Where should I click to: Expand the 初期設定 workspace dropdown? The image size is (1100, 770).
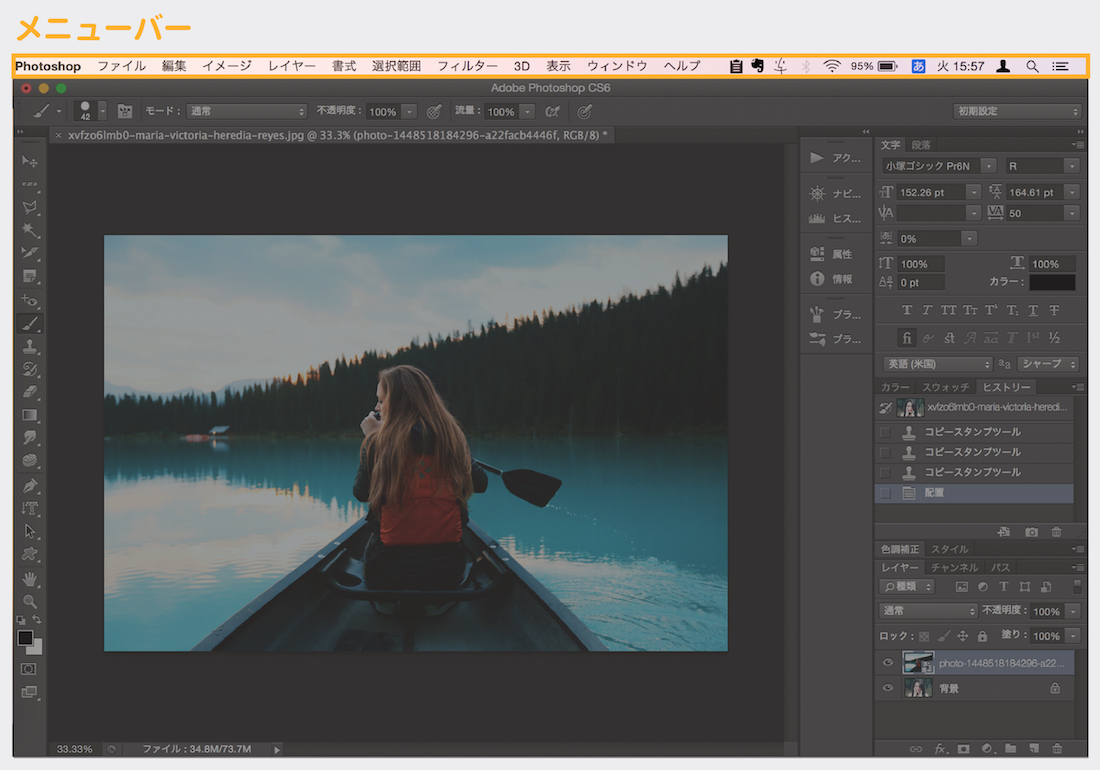click(x=1016, y=112)
